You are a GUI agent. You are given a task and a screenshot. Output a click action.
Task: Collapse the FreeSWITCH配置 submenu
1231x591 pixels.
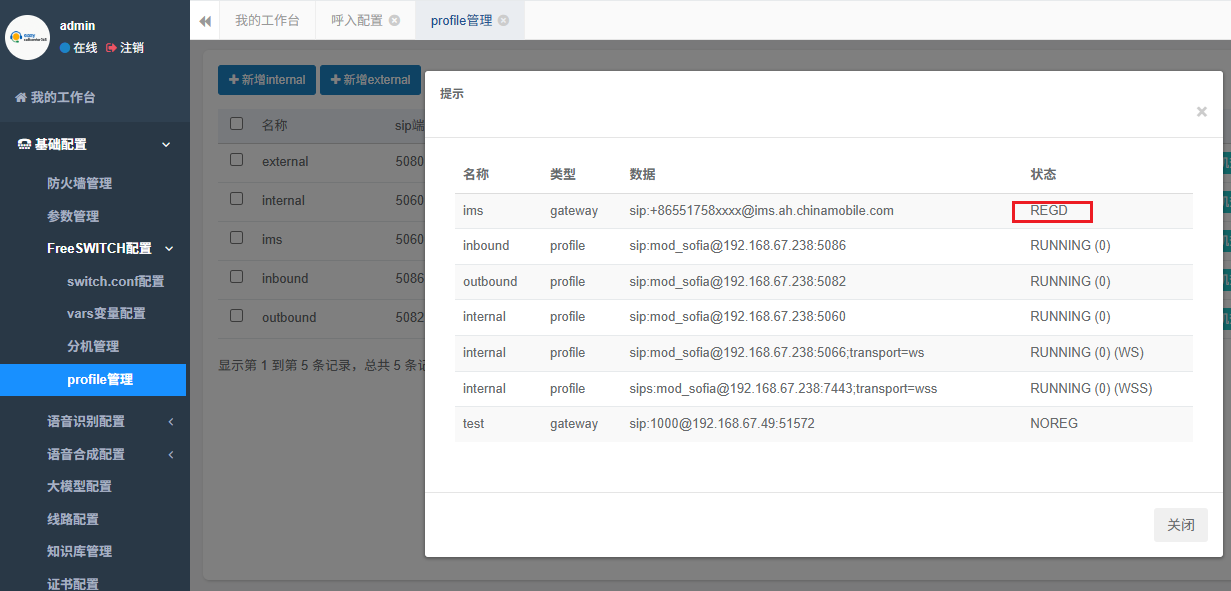tap(110, 248)
